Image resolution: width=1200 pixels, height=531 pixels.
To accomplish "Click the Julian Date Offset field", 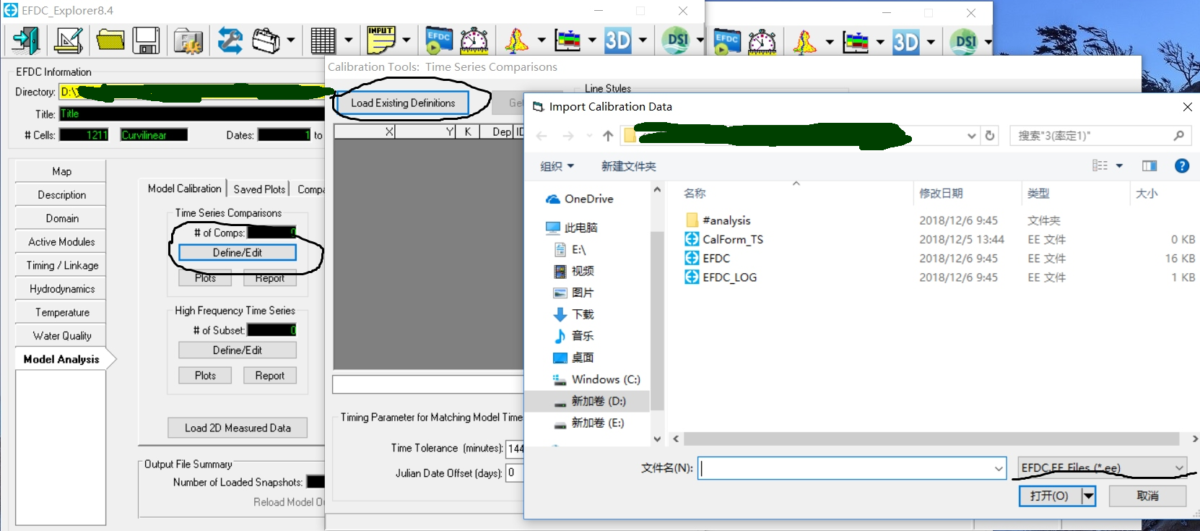I will click(x=515, y=472).
